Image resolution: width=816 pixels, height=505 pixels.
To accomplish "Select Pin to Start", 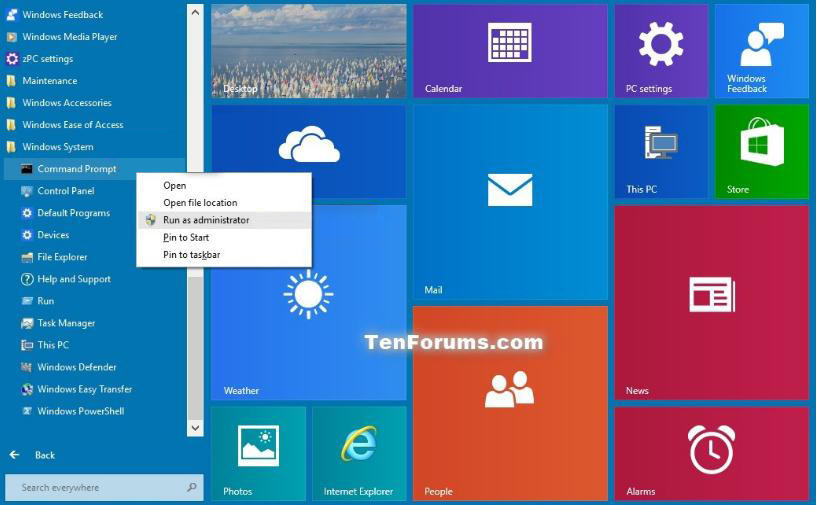I will click(x=224, y=237).
